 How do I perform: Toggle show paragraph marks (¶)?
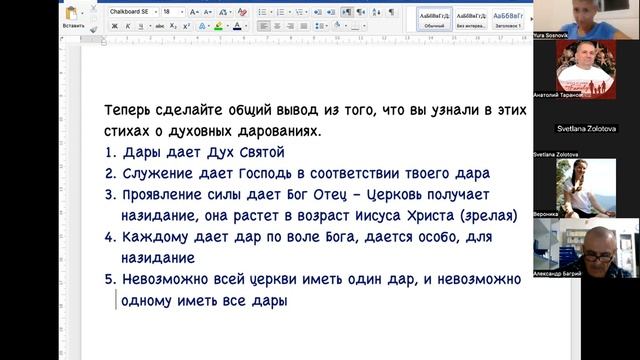pos(391,12)
